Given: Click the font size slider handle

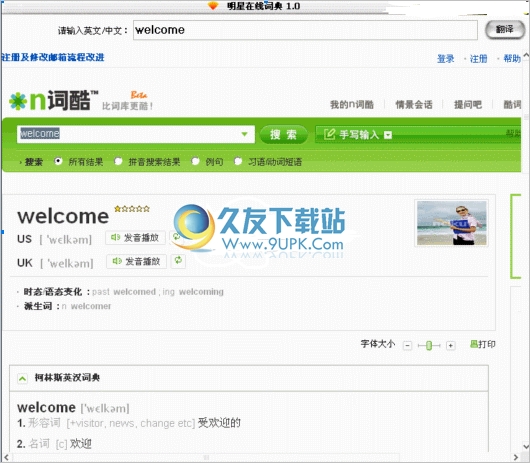Looking at the screenshot, I should (429, 345).
